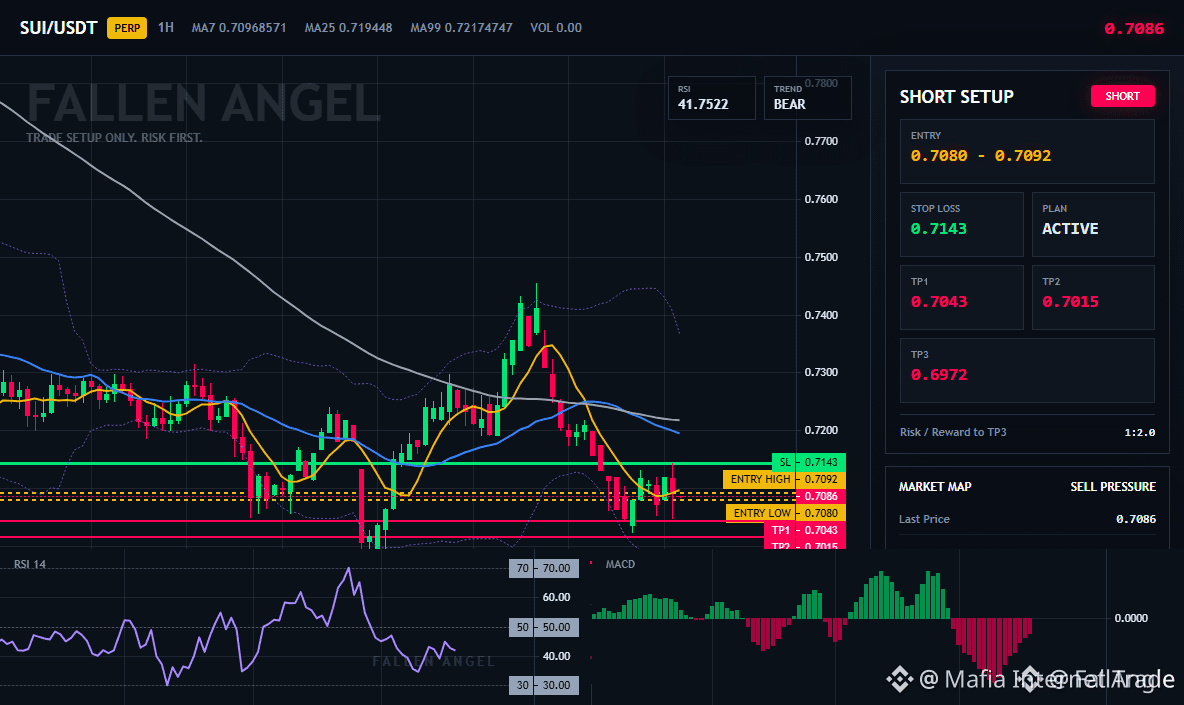The image size is (1184, 705).
Task: Select the SL 0.7143 price tag
Action: coord(809,462)
